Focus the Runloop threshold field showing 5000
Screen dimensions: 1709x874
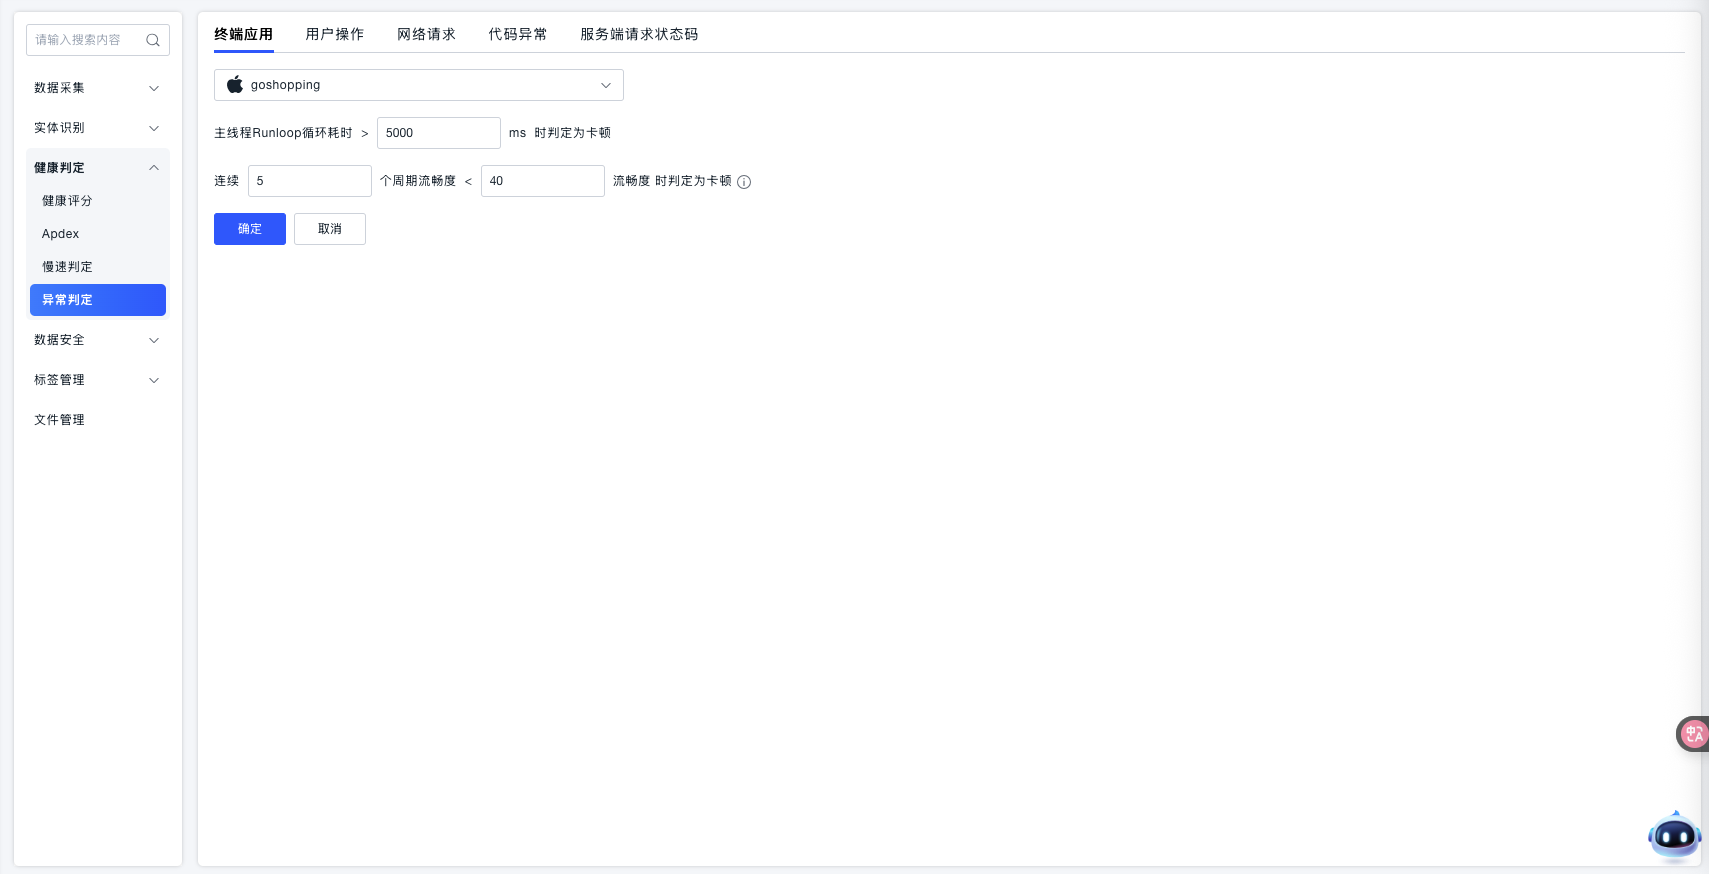[x=438, y=133]
